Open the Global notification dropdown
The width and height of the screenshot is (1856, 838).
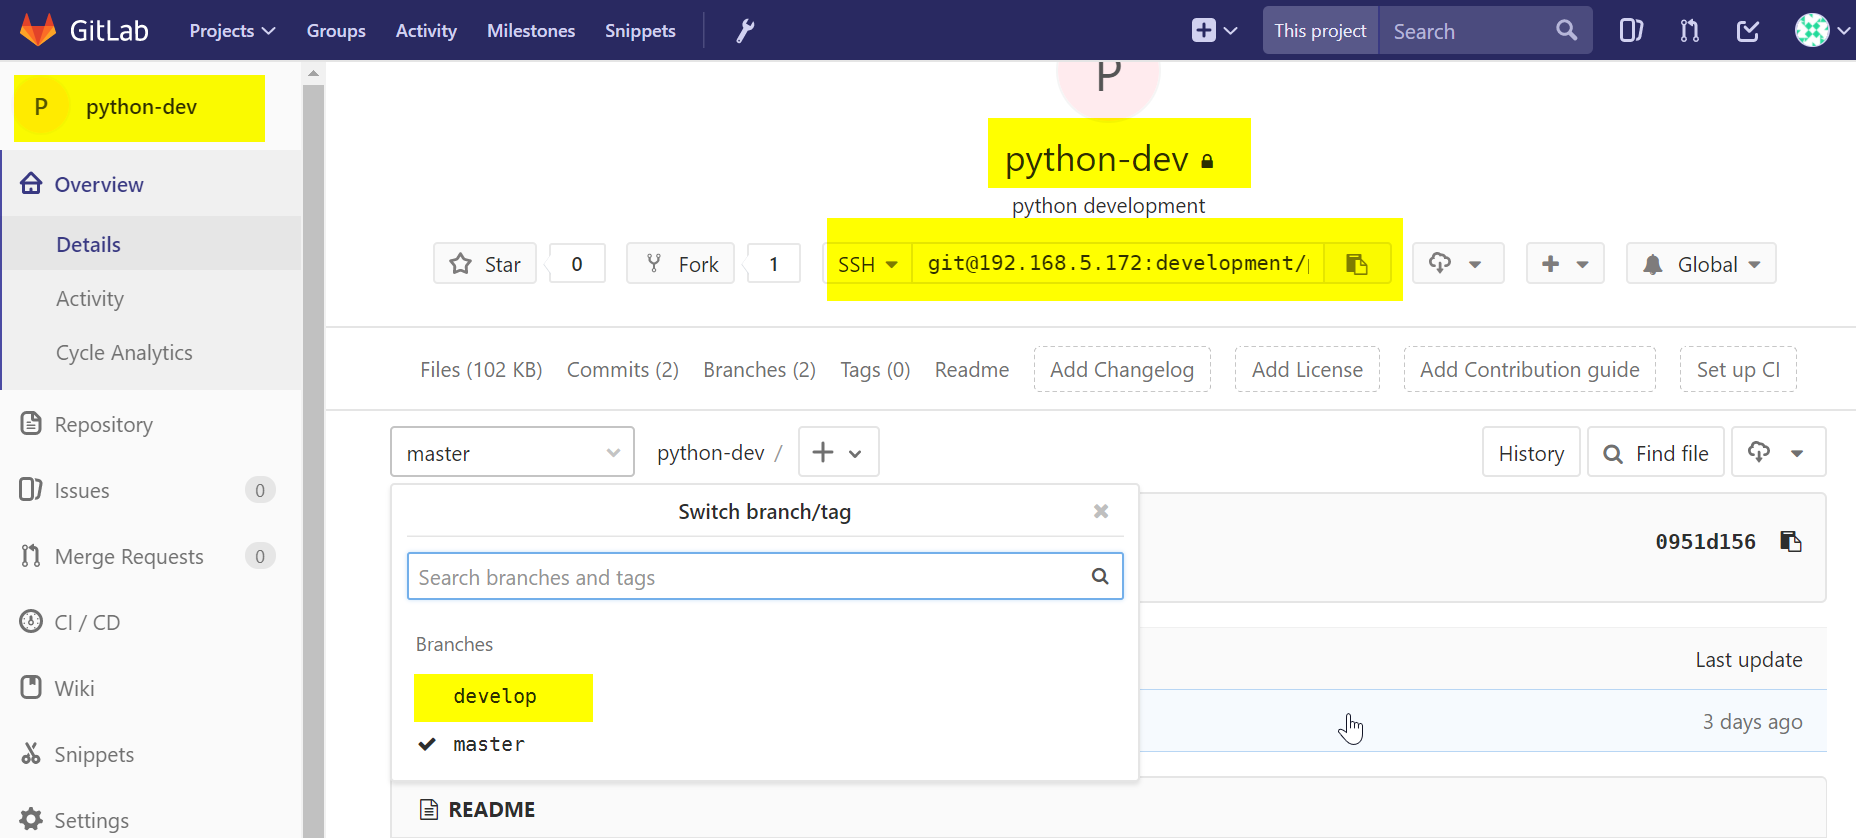tap(1701, 264)
